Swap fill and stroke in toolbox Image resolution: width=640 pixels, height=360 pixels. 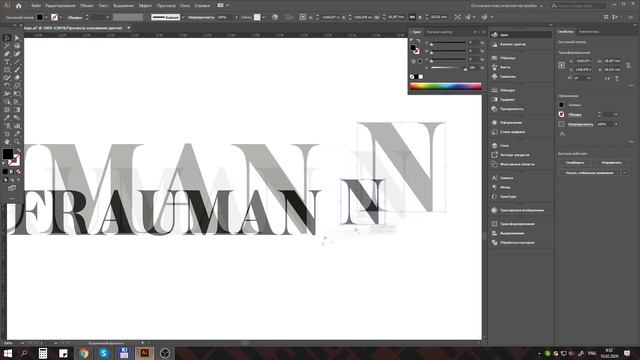coord(18,151)
